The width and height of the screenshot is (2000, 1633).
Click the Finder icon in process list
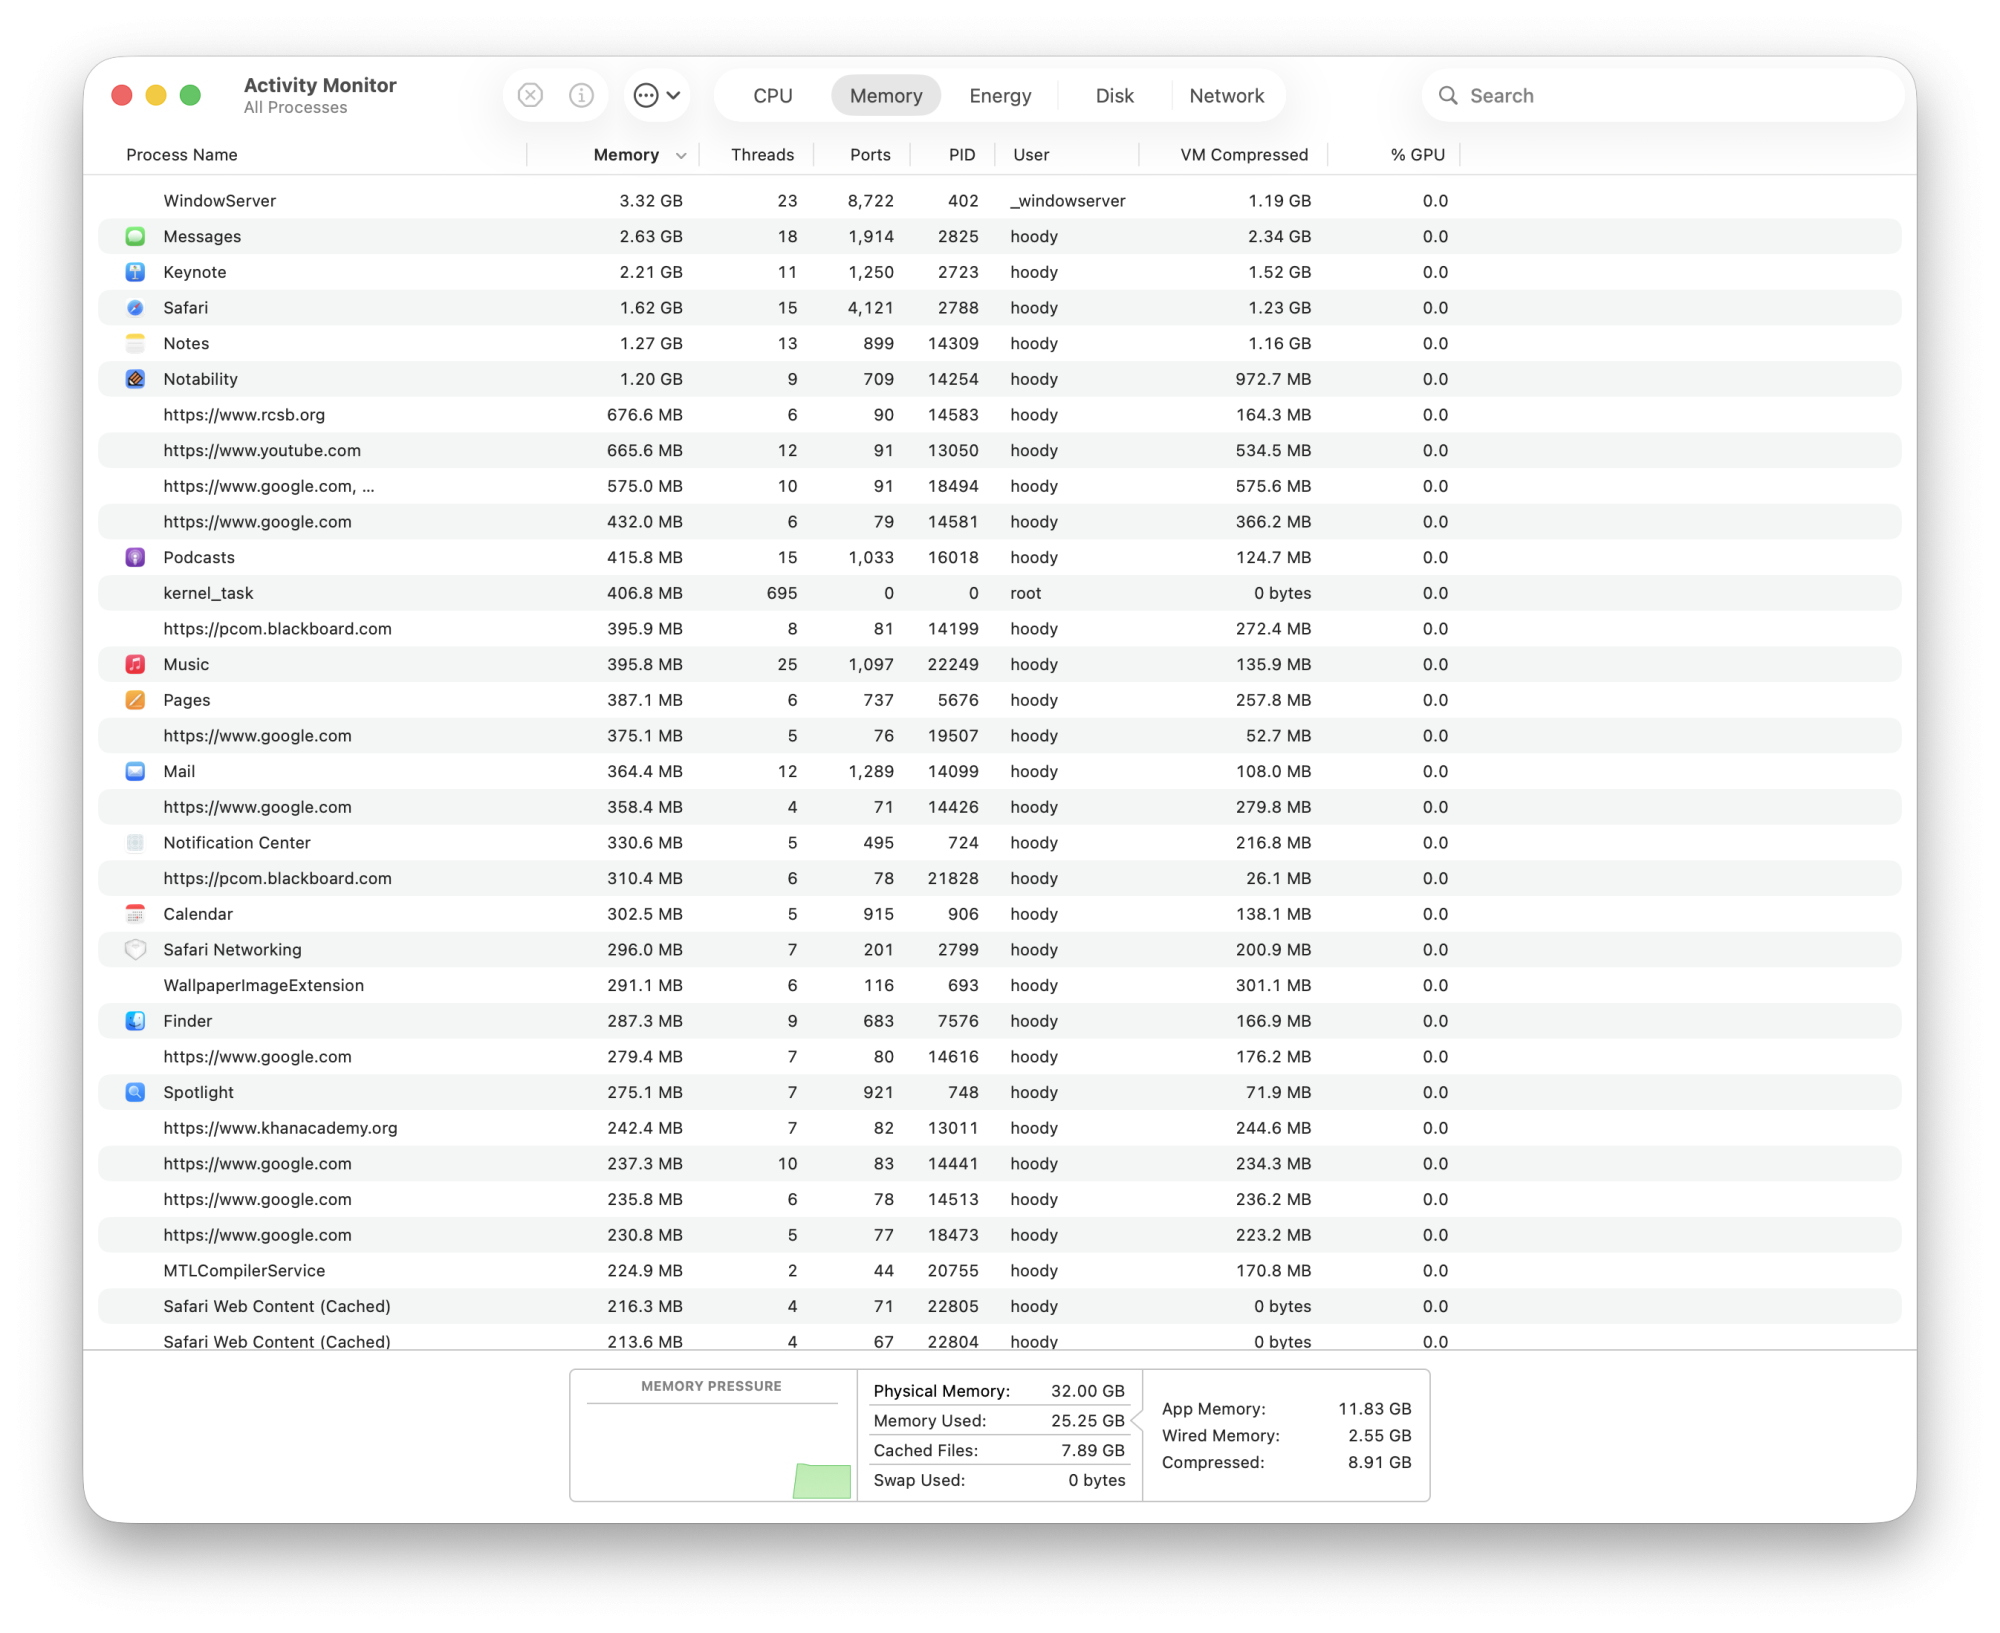(x=135, y=1021)
